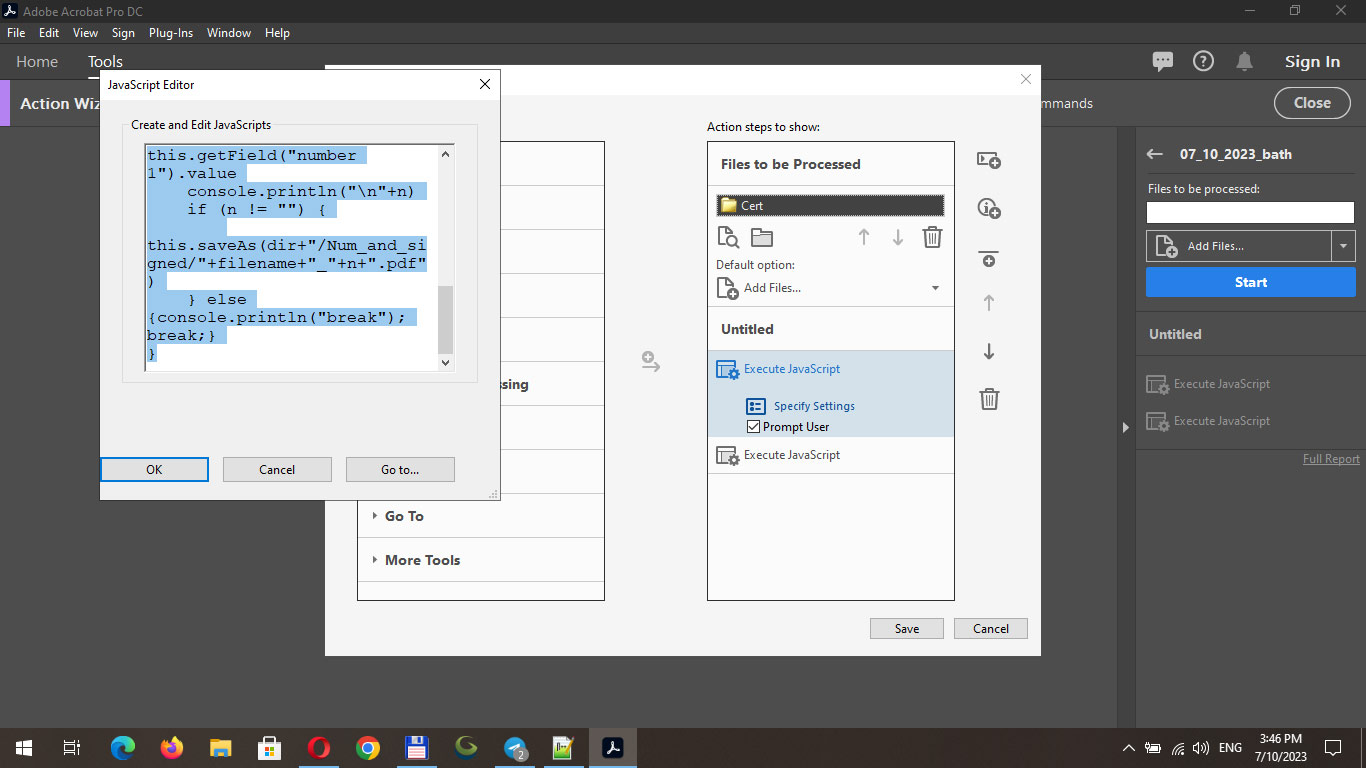Screen dimensions: 1366x768
Task: Click the add-to-right-pane arrow icon
Action: [651, 362]
